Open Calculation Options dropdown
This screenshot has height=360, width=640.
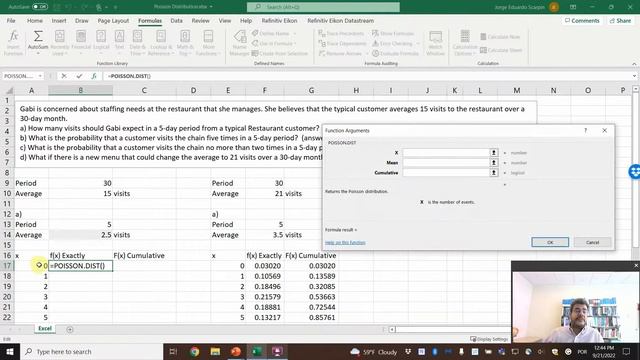(464, 42)
